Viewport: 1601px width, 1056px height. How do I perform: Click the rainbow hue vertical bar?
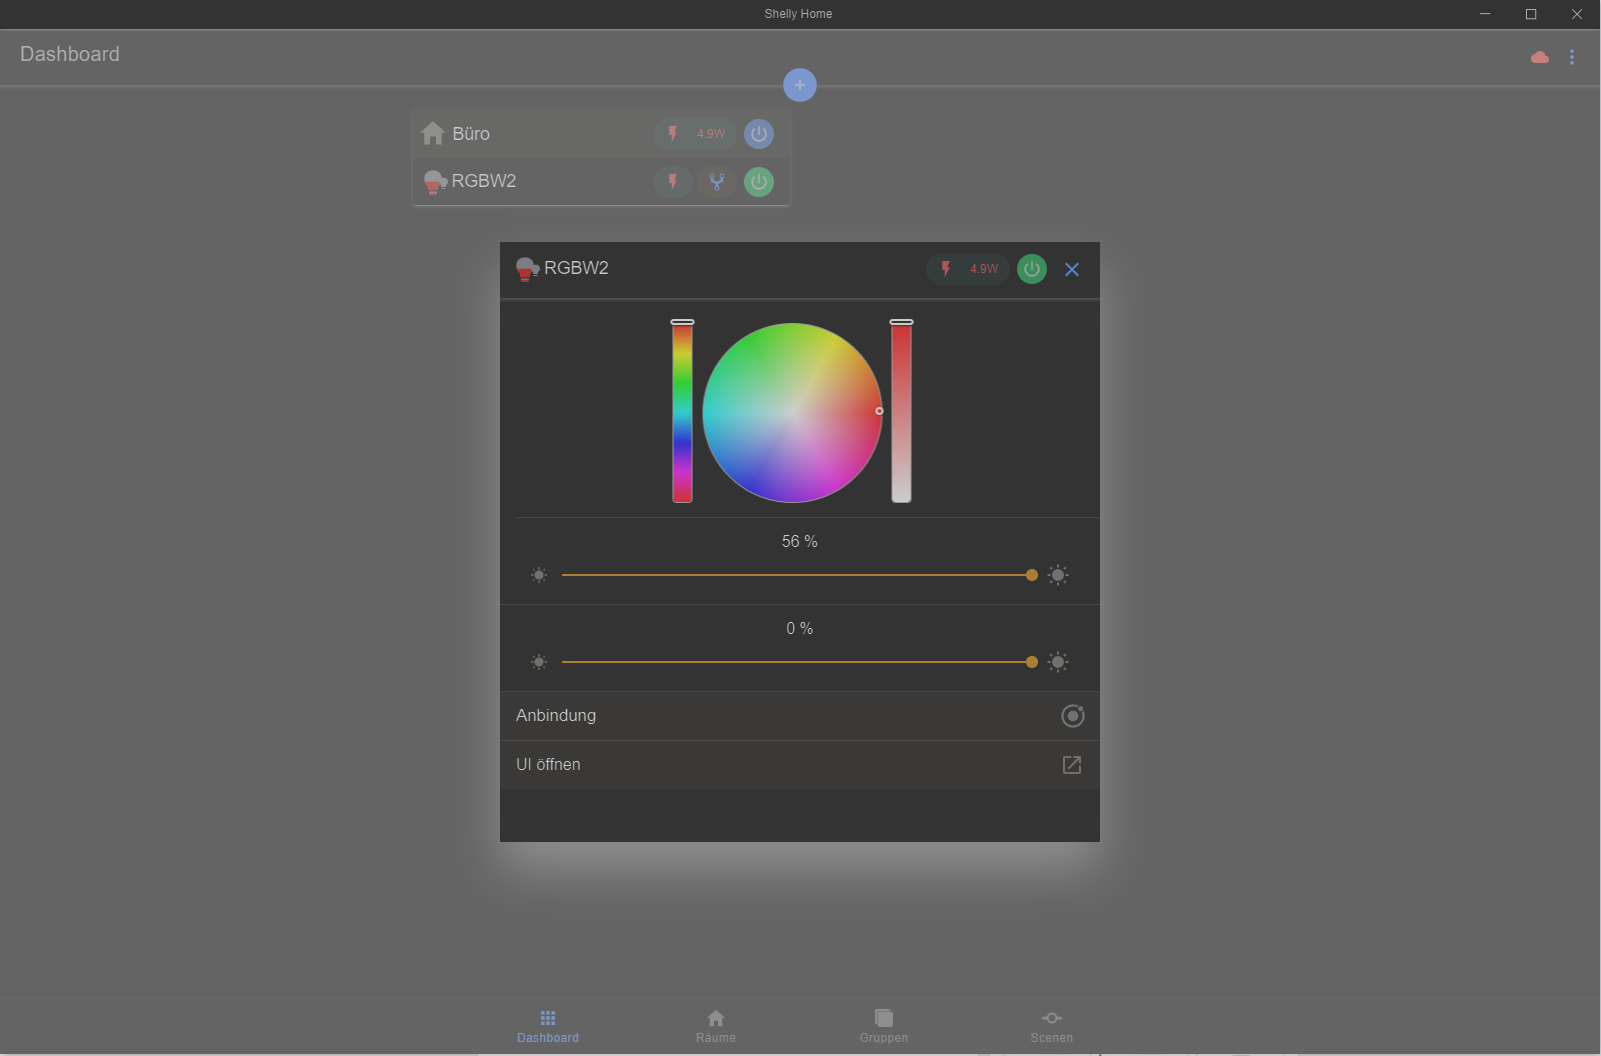(682, 412)
